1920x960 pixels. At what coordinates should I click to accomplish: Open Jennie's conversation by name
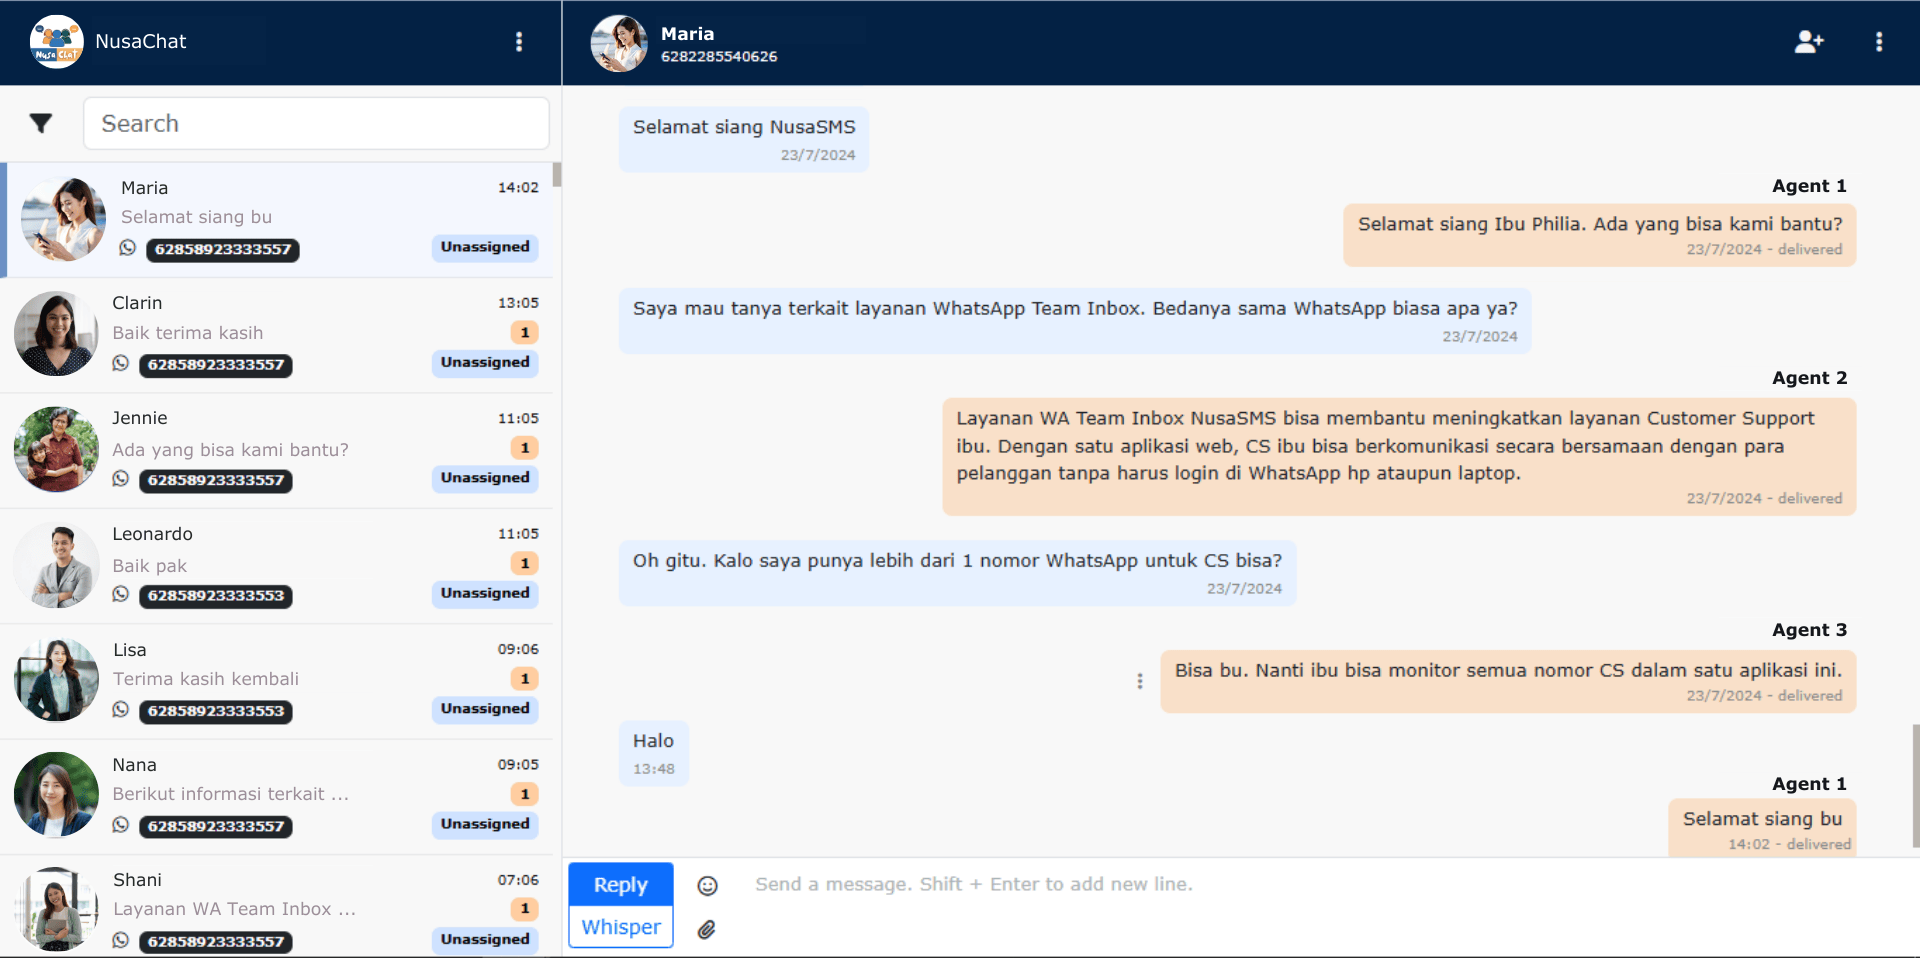[x=140, y=418]
